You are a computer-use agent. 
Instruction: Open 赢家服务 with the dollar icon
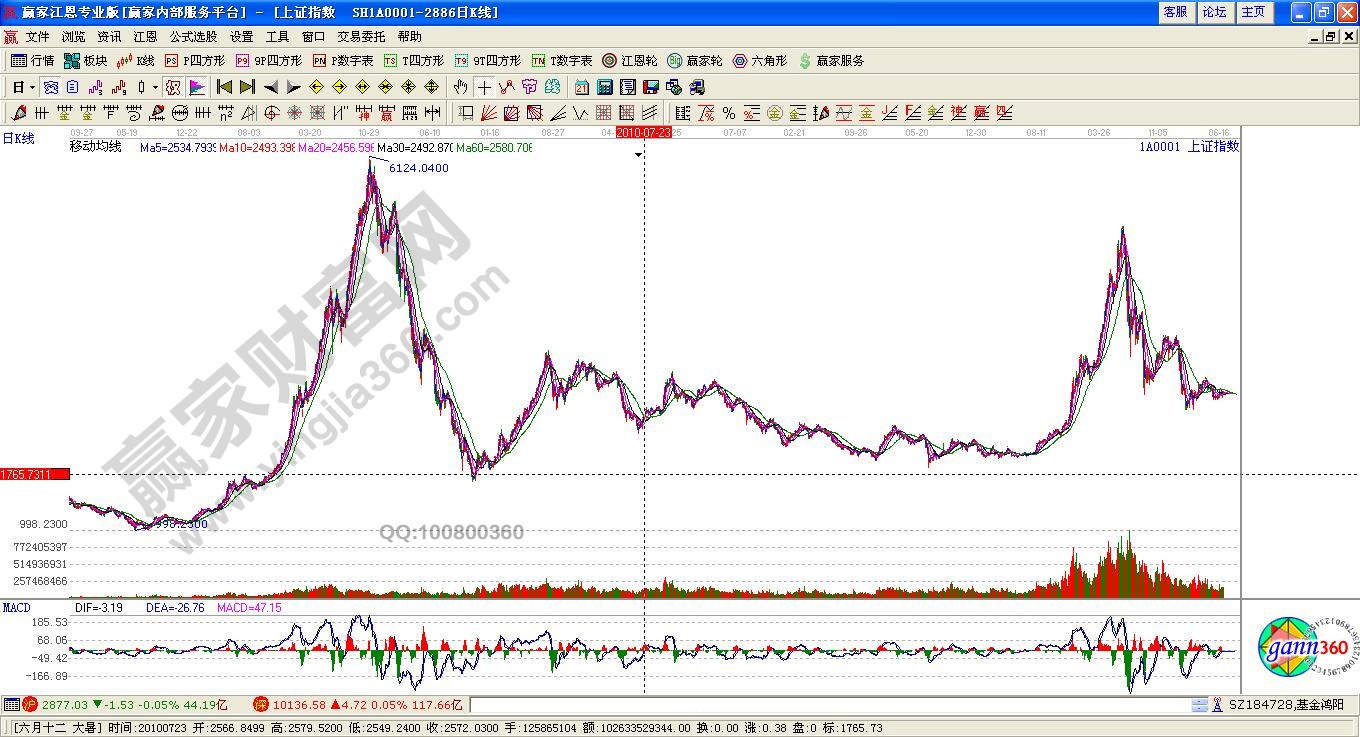point(831,61)
